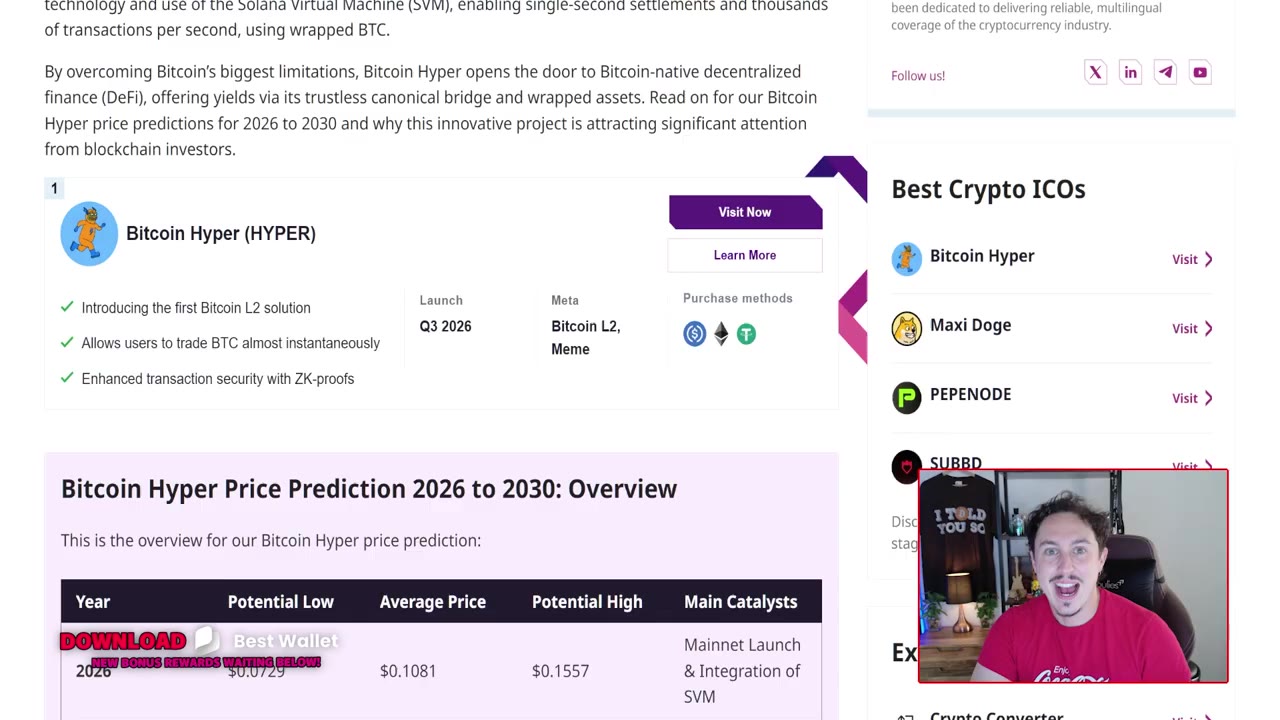Open the LinkedIn social icon
The width and height of the screenshot is (1280, 720).
pyautogui.click(x=1130, y=72)
